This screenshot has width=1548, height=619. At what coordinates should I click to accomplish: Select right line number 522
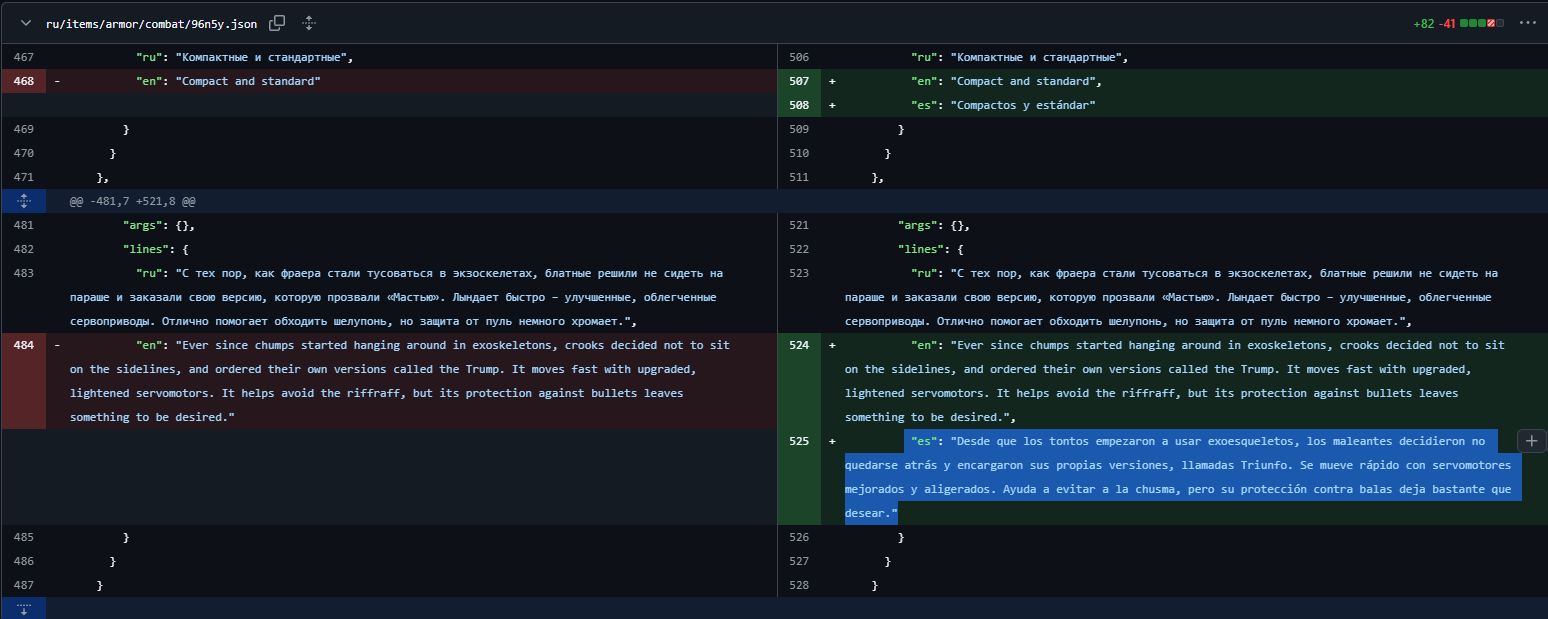coord(799,249)
